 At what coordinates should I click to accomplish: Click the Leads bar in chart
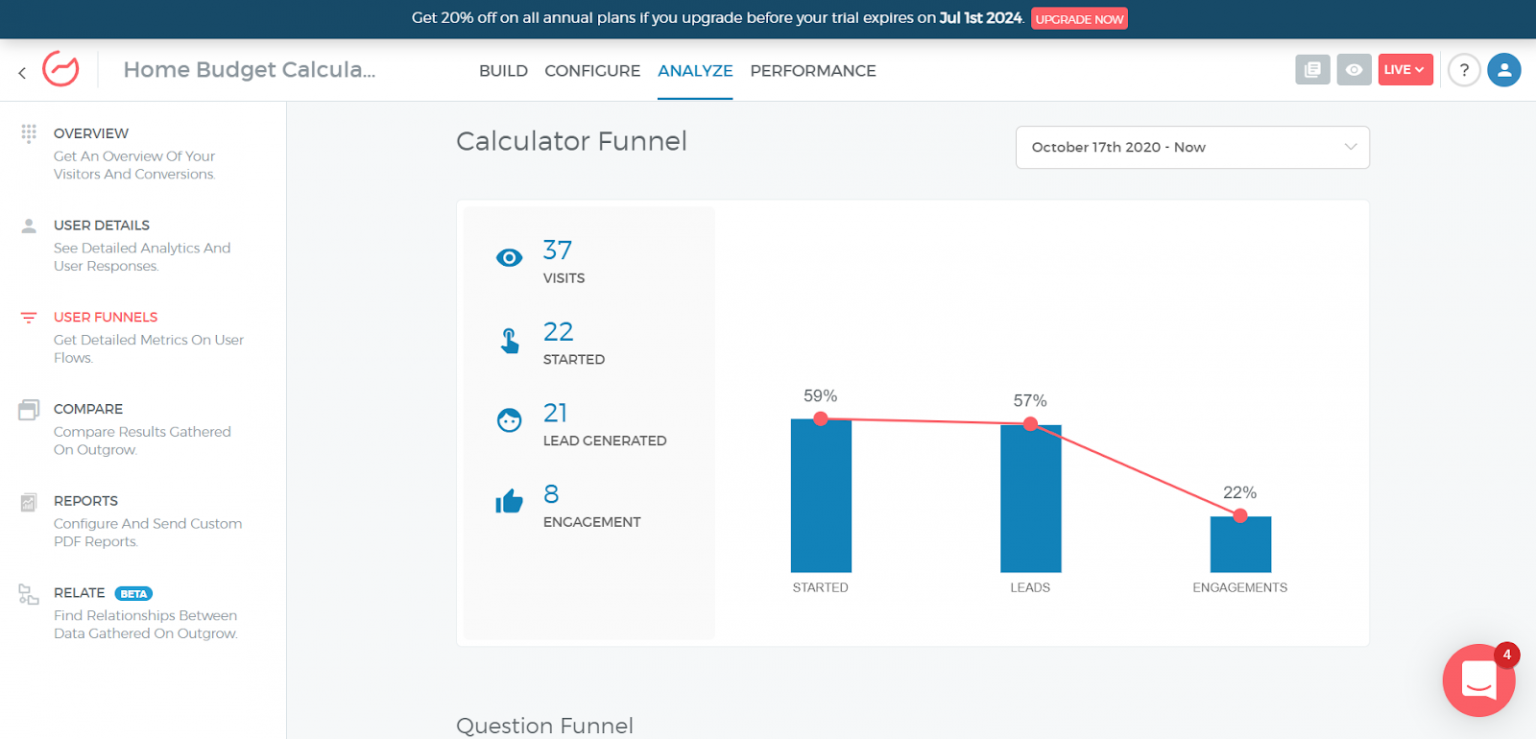click(1030, 500)
